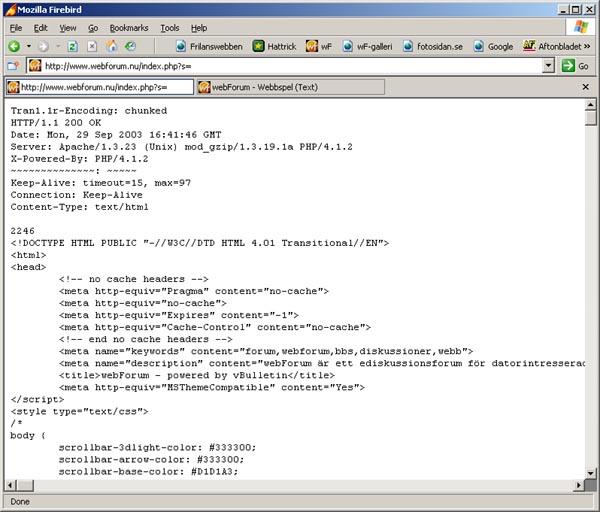The width and height of the screenshot is (600, 512).
Task: Open the Bookmarks menu
Action: (129, 28)
